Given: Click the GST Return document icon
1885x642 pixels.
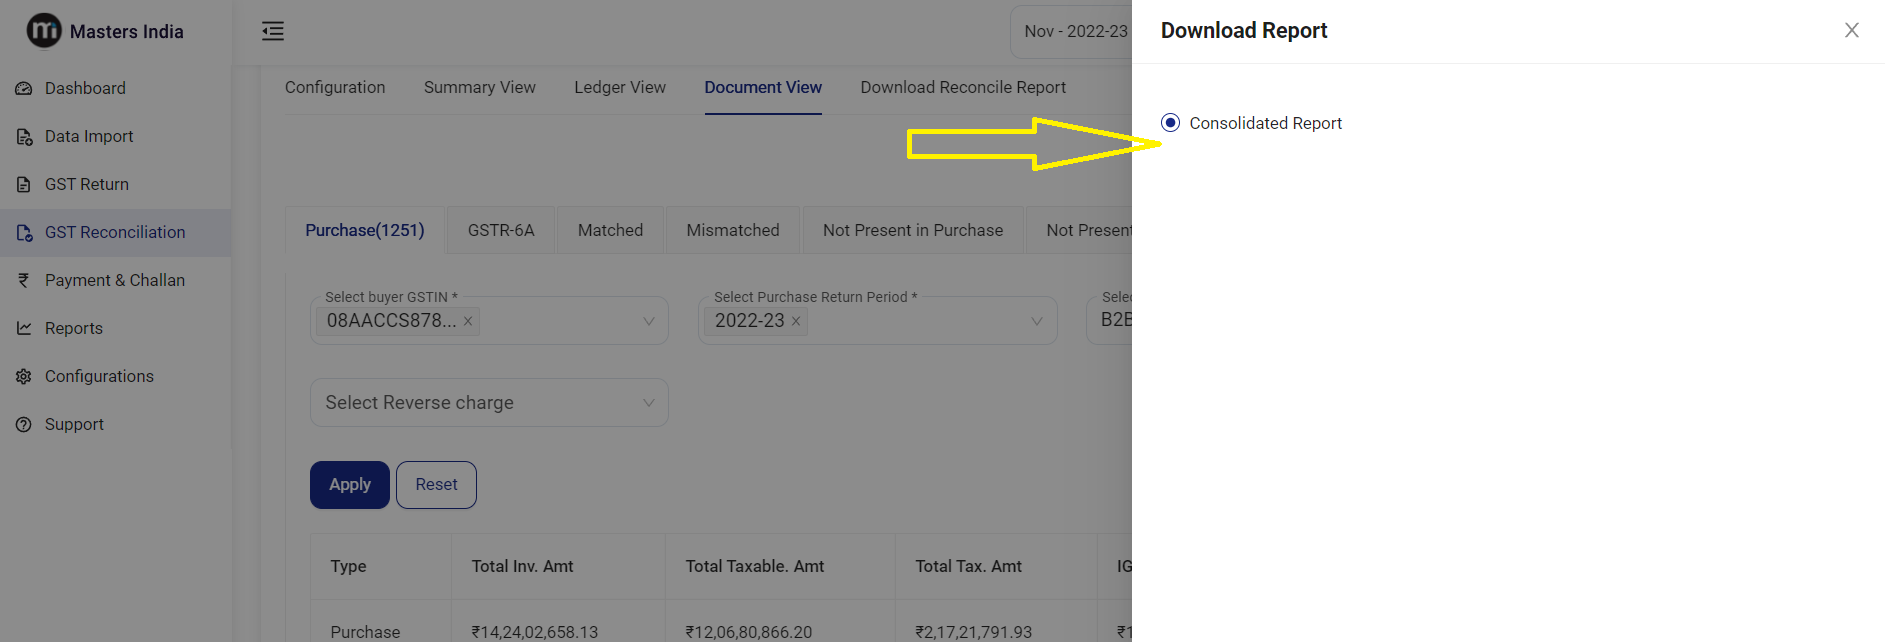Looking at the screenshot, I should coord(24,185).
